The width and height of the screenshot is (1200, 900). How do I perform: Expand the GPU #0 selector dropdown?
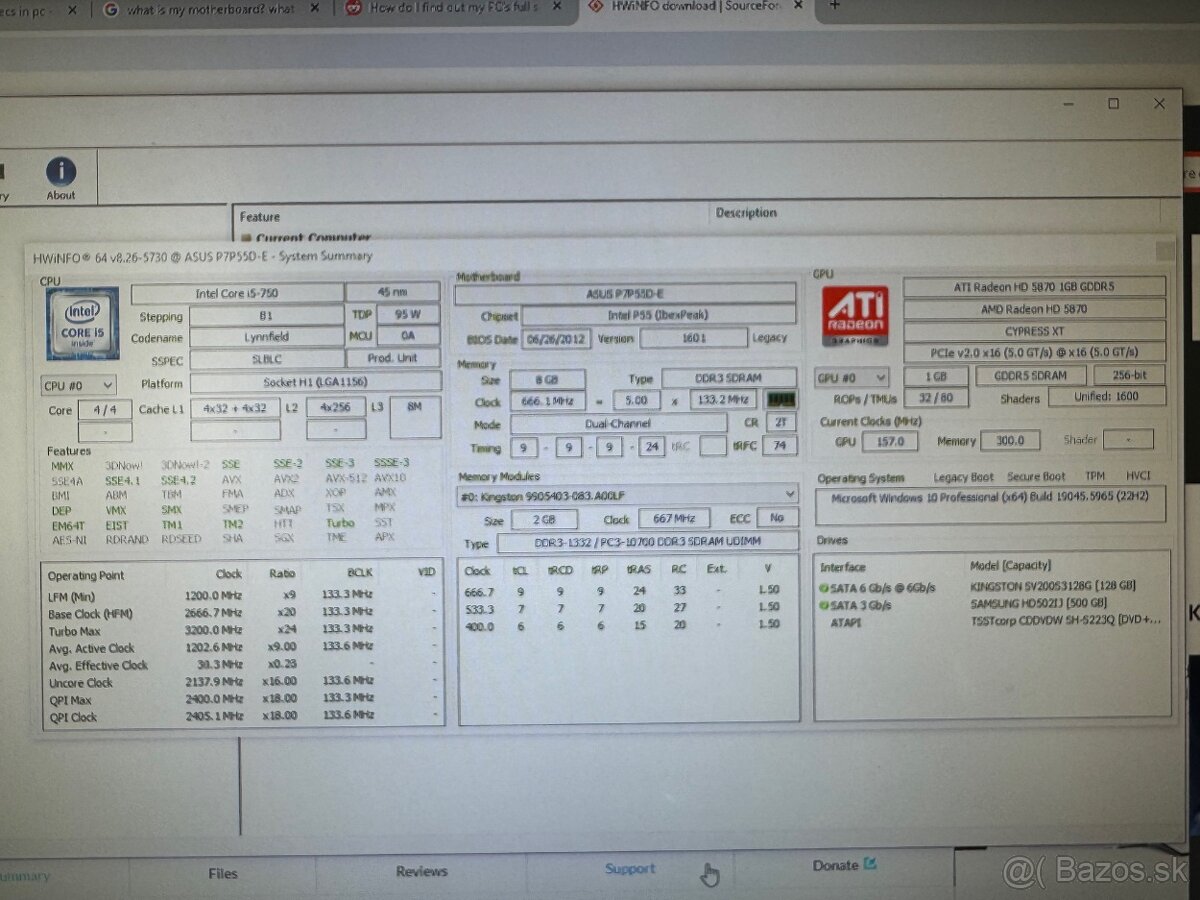(852, 378)
